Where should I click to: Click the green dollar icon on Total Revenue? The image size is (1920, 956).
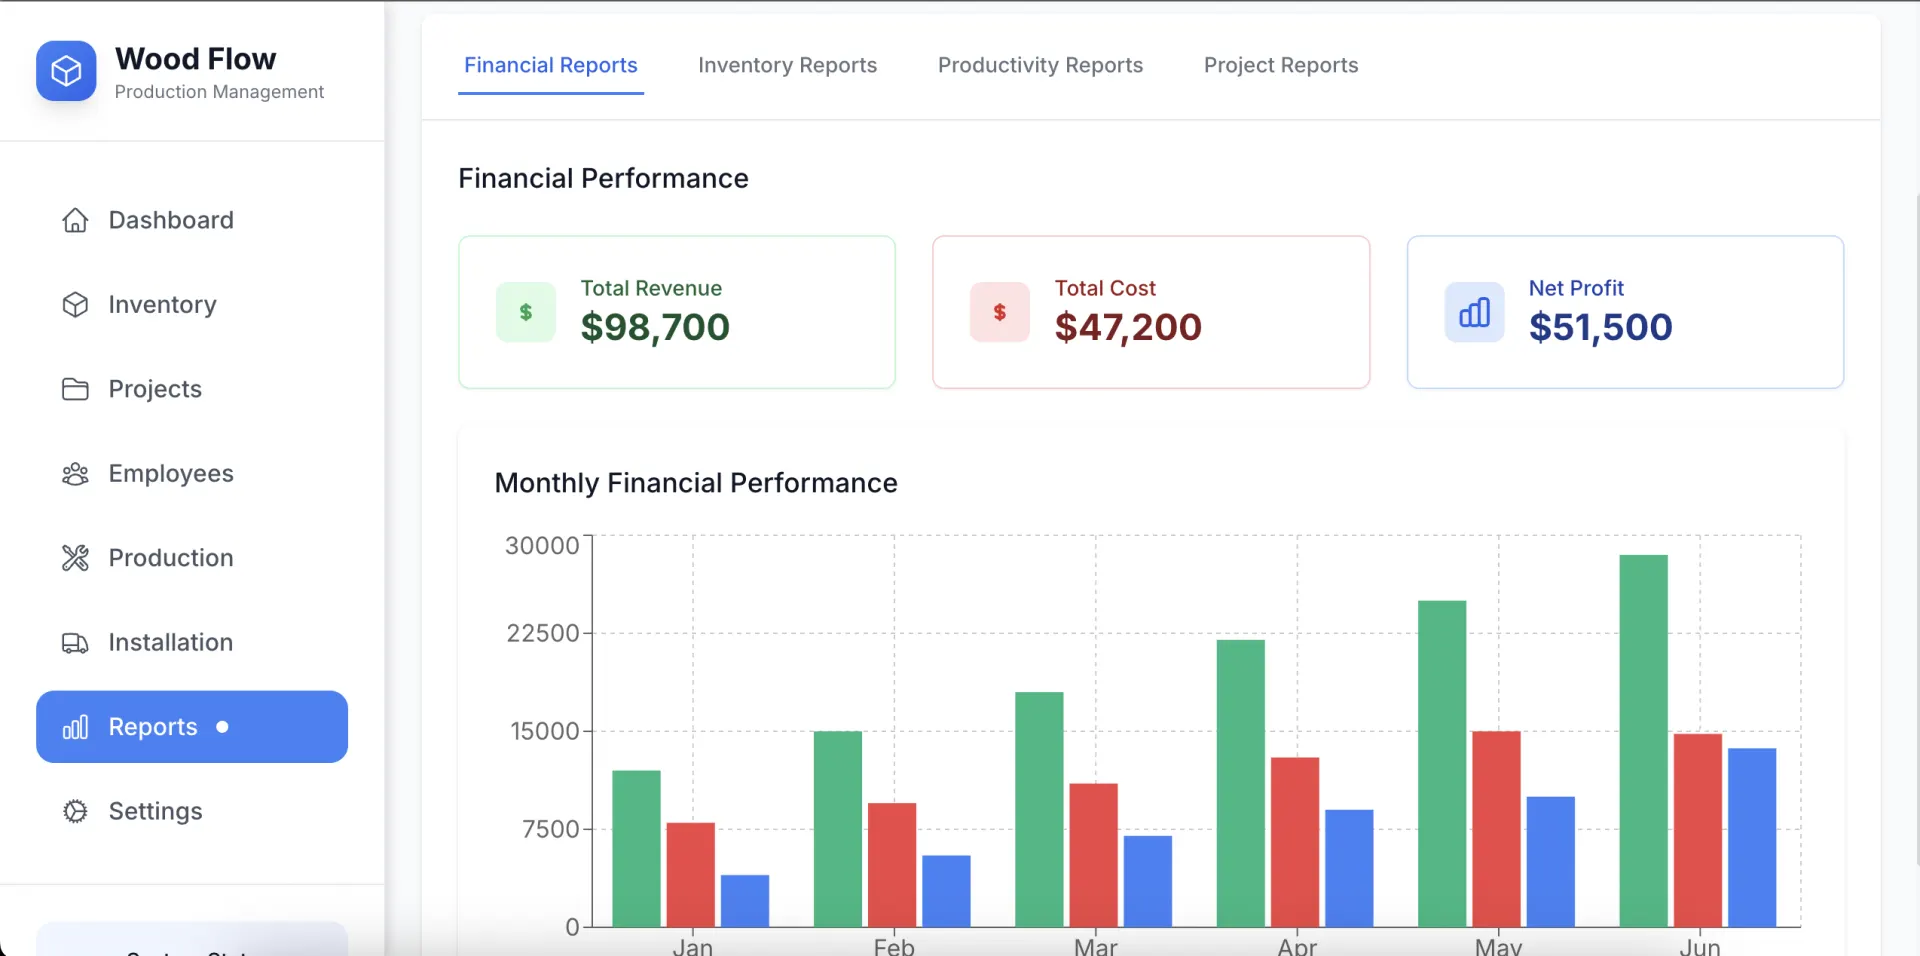tap(526, 312)
